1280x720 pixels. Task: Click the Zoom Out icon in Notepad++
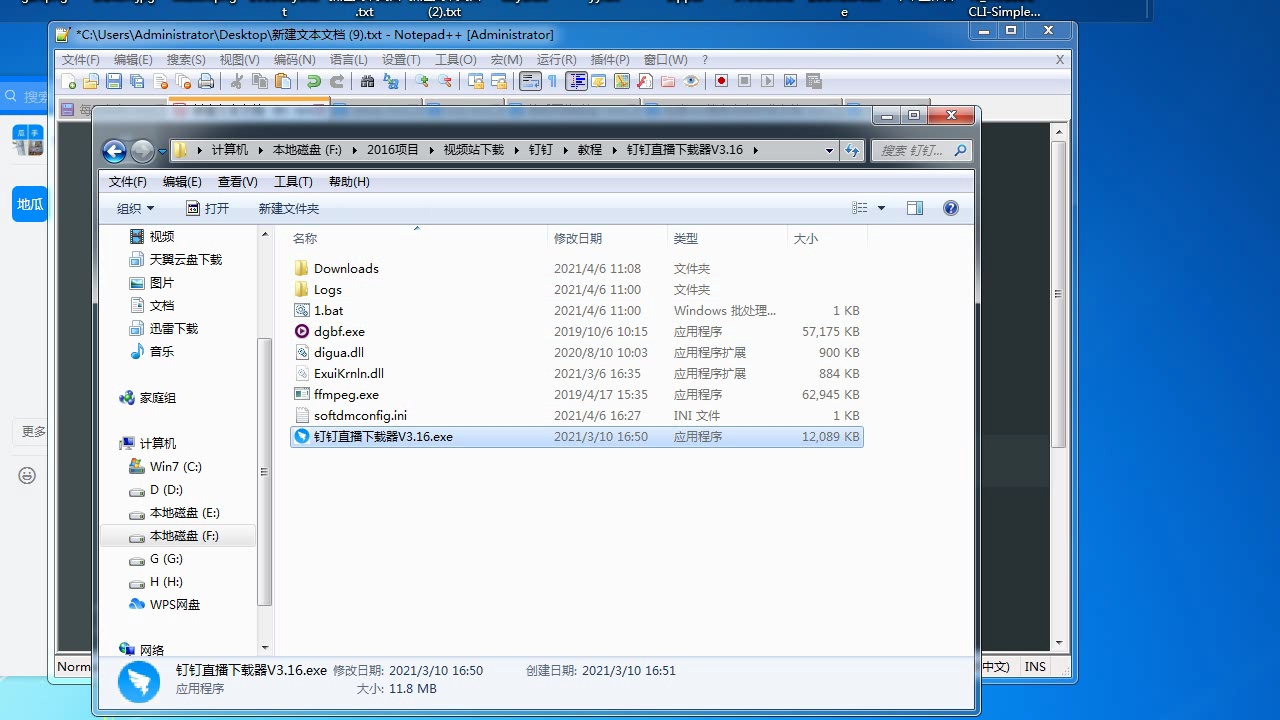(445, 81)
